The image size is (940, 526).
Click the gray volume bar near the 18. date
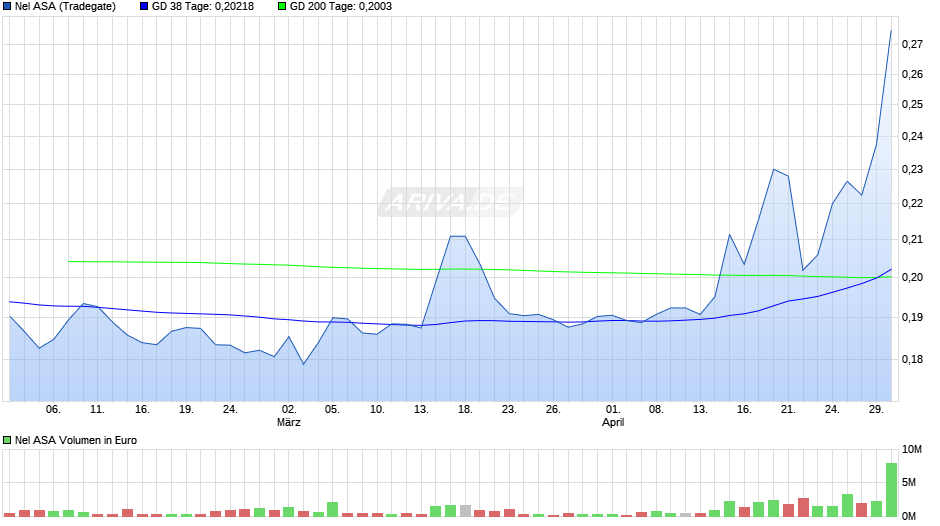(x=465, y=511)
